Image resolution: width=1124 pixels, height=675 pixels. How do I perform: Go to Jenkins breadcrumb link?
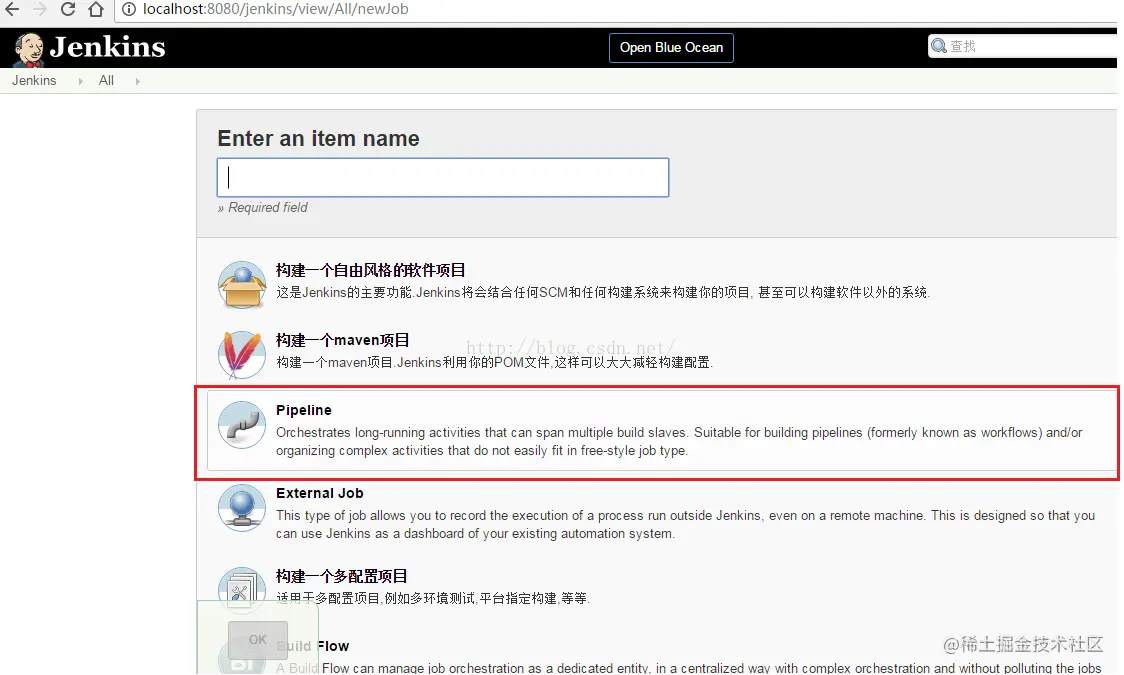click(34, 80)
